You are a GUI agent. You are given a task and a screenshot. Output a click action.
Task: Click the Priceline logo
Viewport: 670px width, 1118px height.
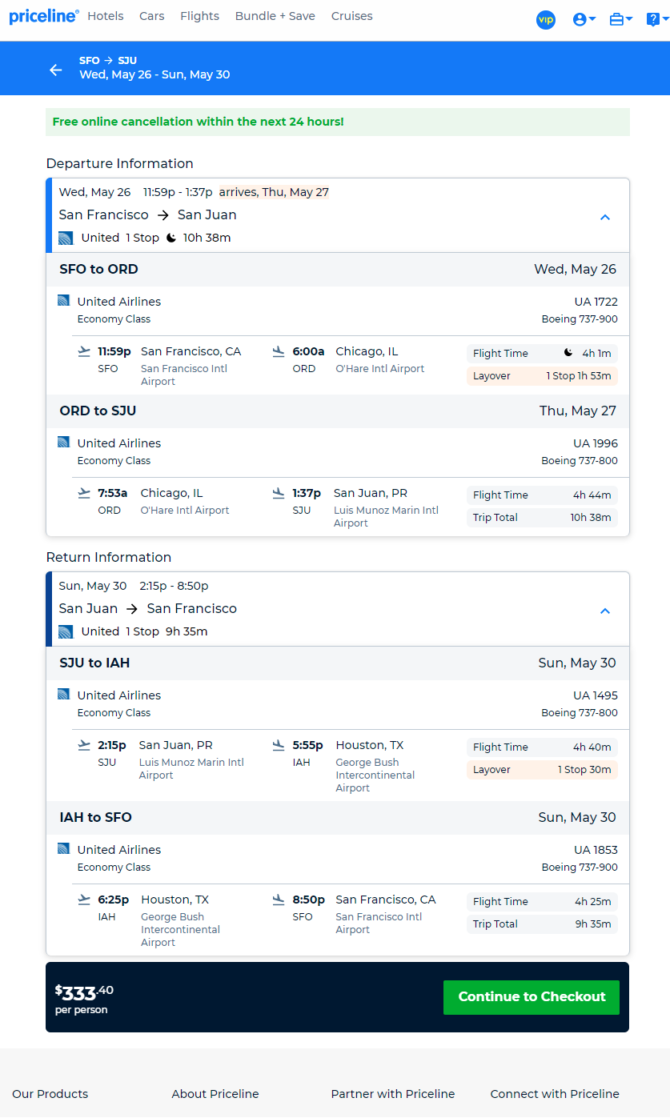pos(43,16)
